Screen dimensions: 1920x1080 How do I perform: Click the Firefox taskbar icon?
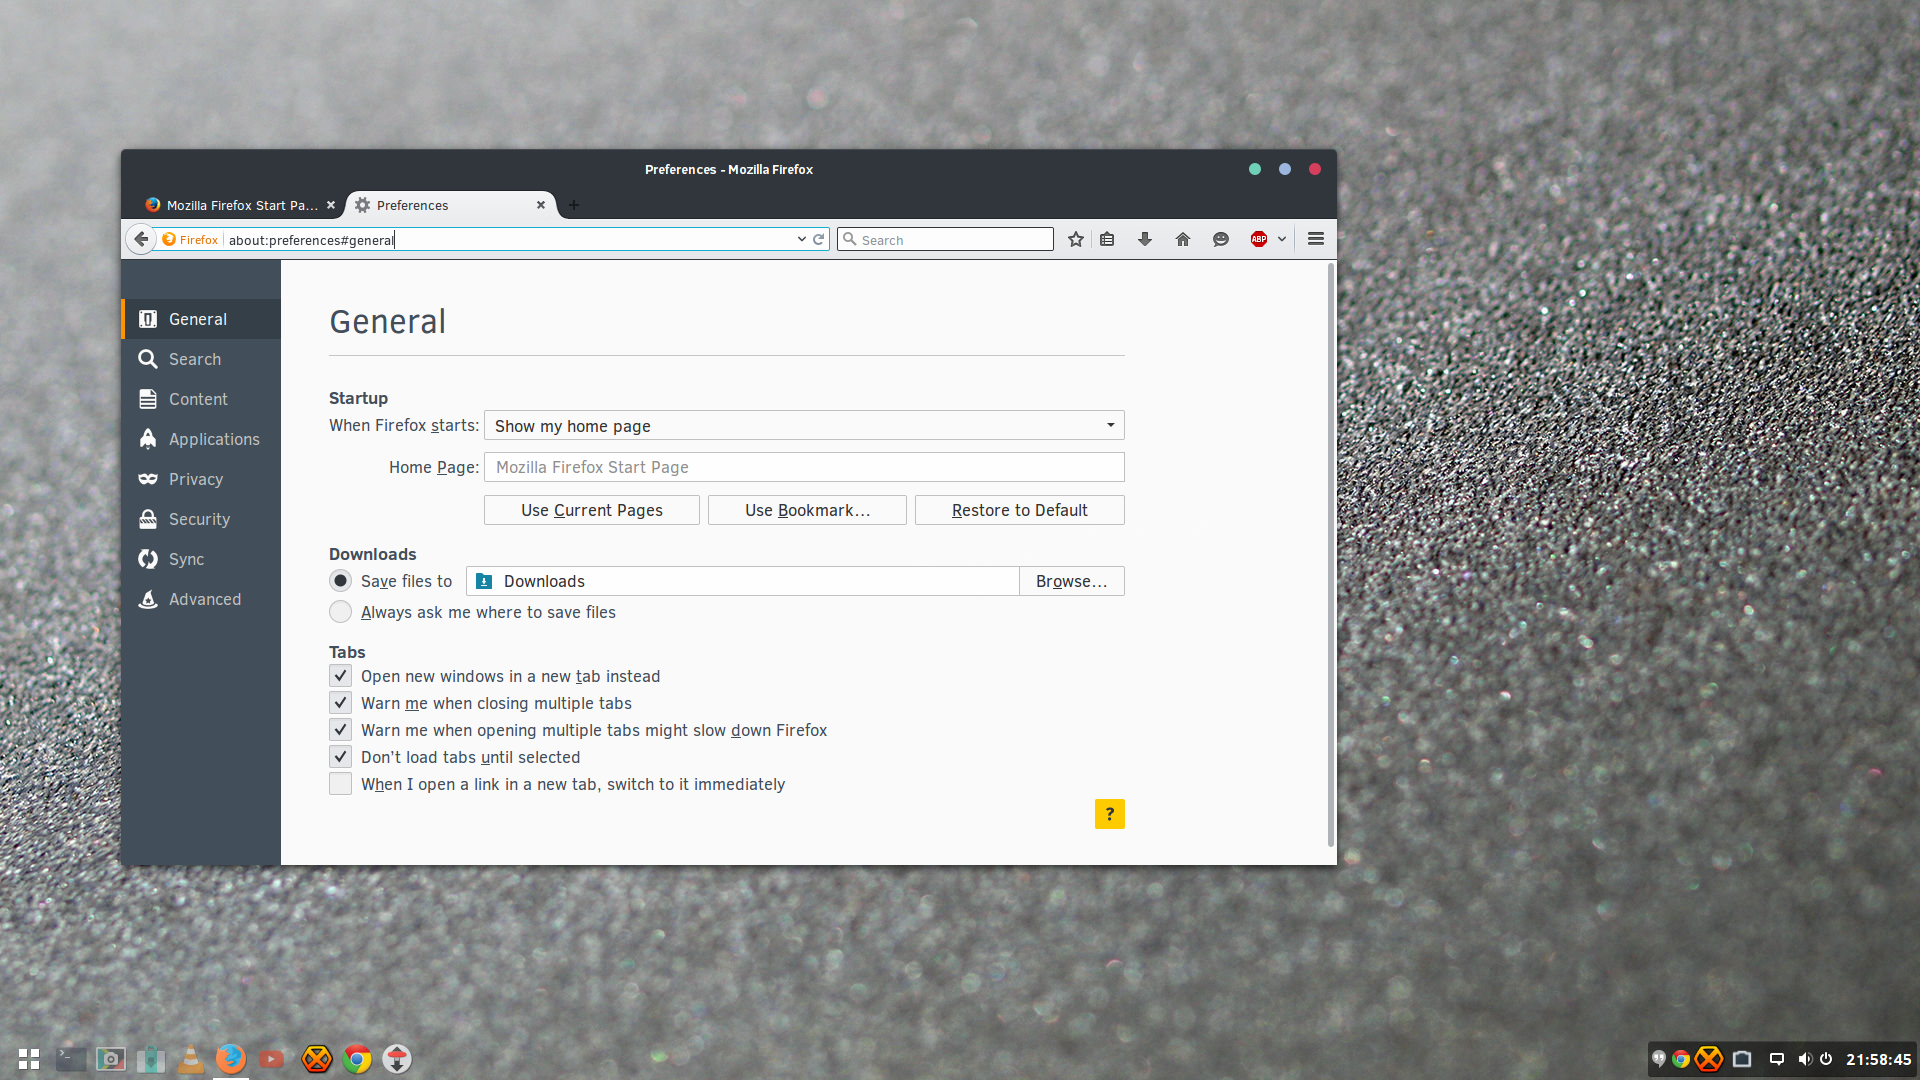click(x=231, y=1059)
